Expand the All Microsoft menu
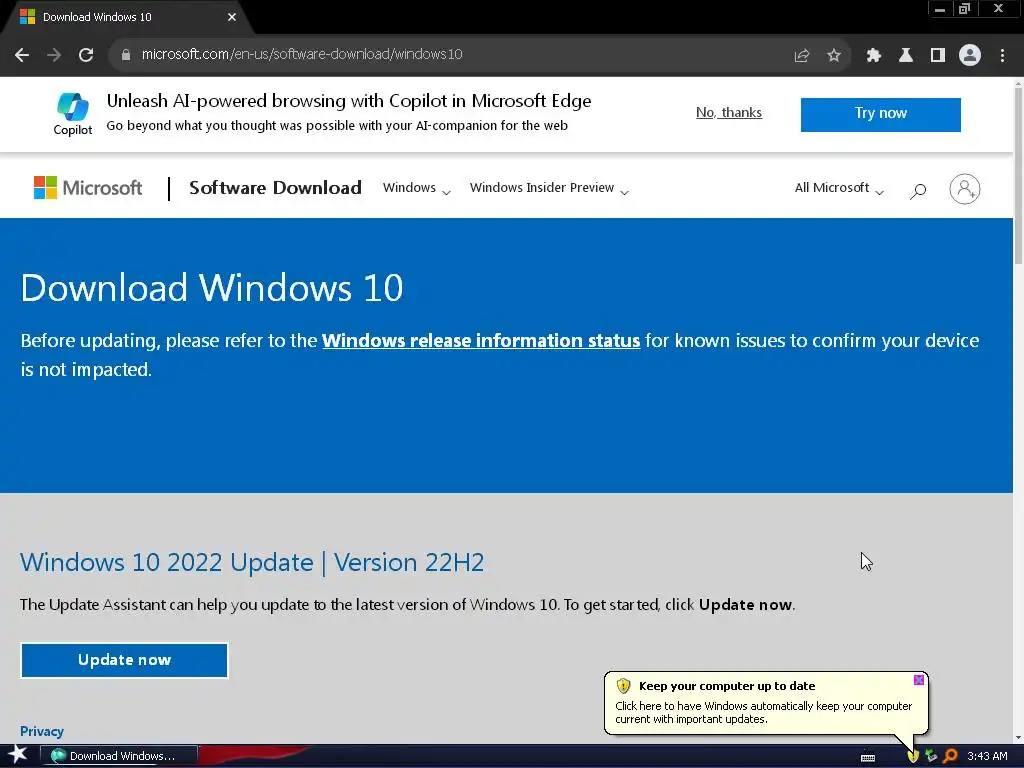 pyautogui.click(x=839, y=188)
